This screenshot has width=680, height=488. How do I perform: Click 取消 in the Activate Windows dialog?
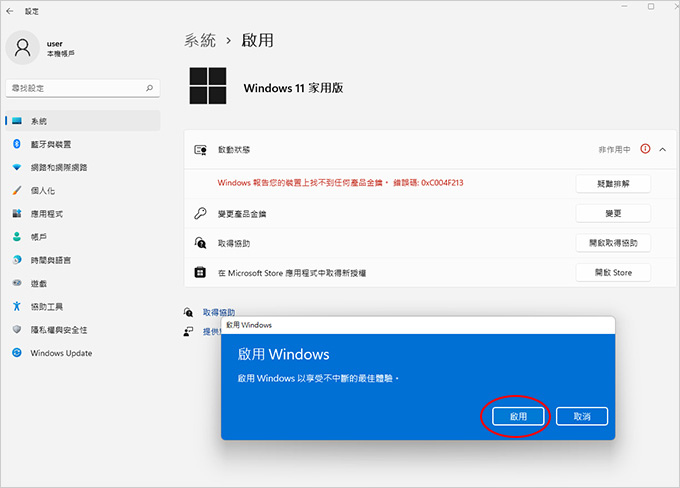pyautogui.click(x=582, y=416)
